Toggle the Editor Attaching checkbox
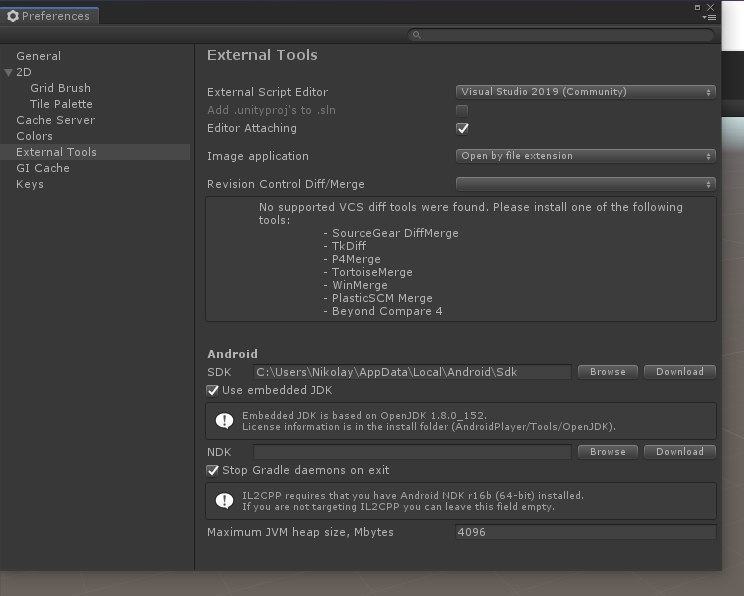Image resolution: width=744 pixels, height=596 pixels. click(x=462, y=129)
